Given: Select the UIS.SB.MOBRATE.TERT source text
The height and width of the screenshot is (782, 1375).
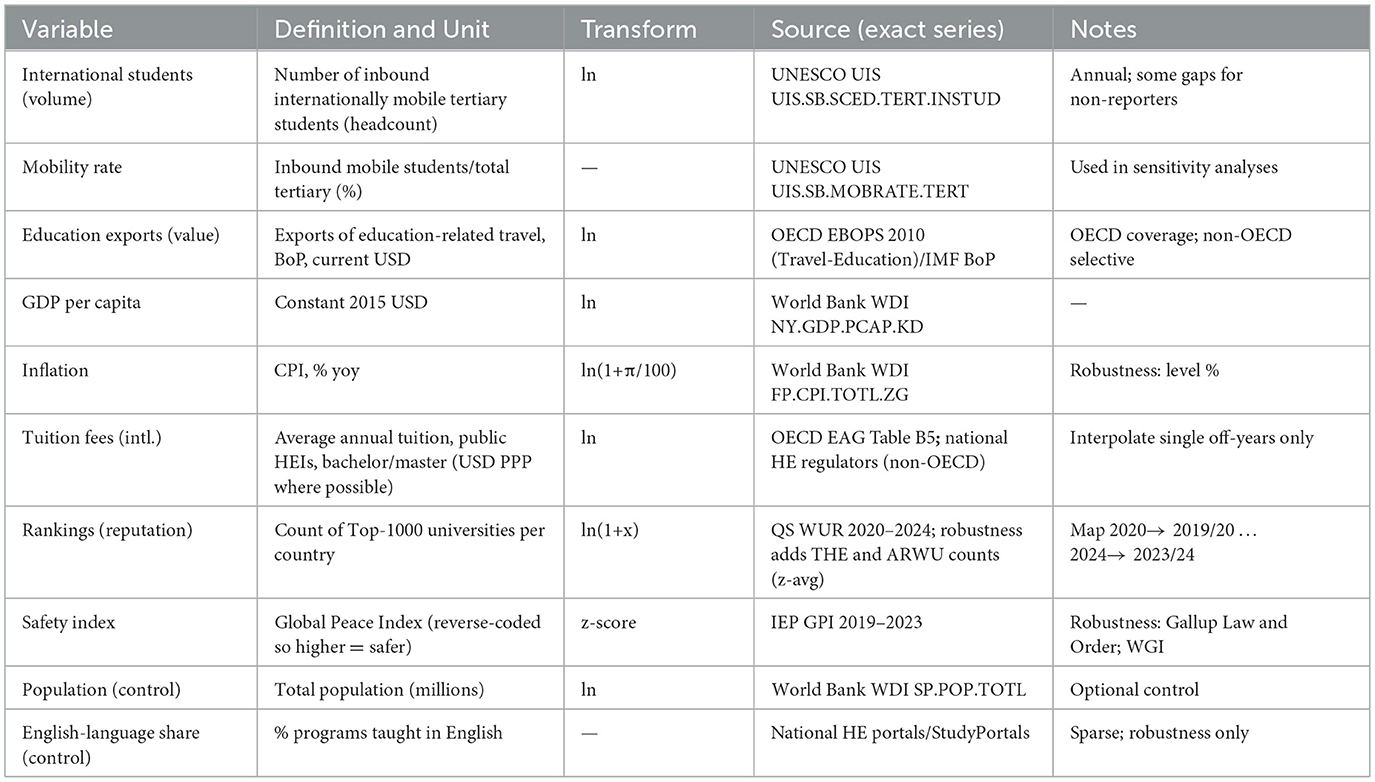Looking at the screenshot, I should (869, 191).
